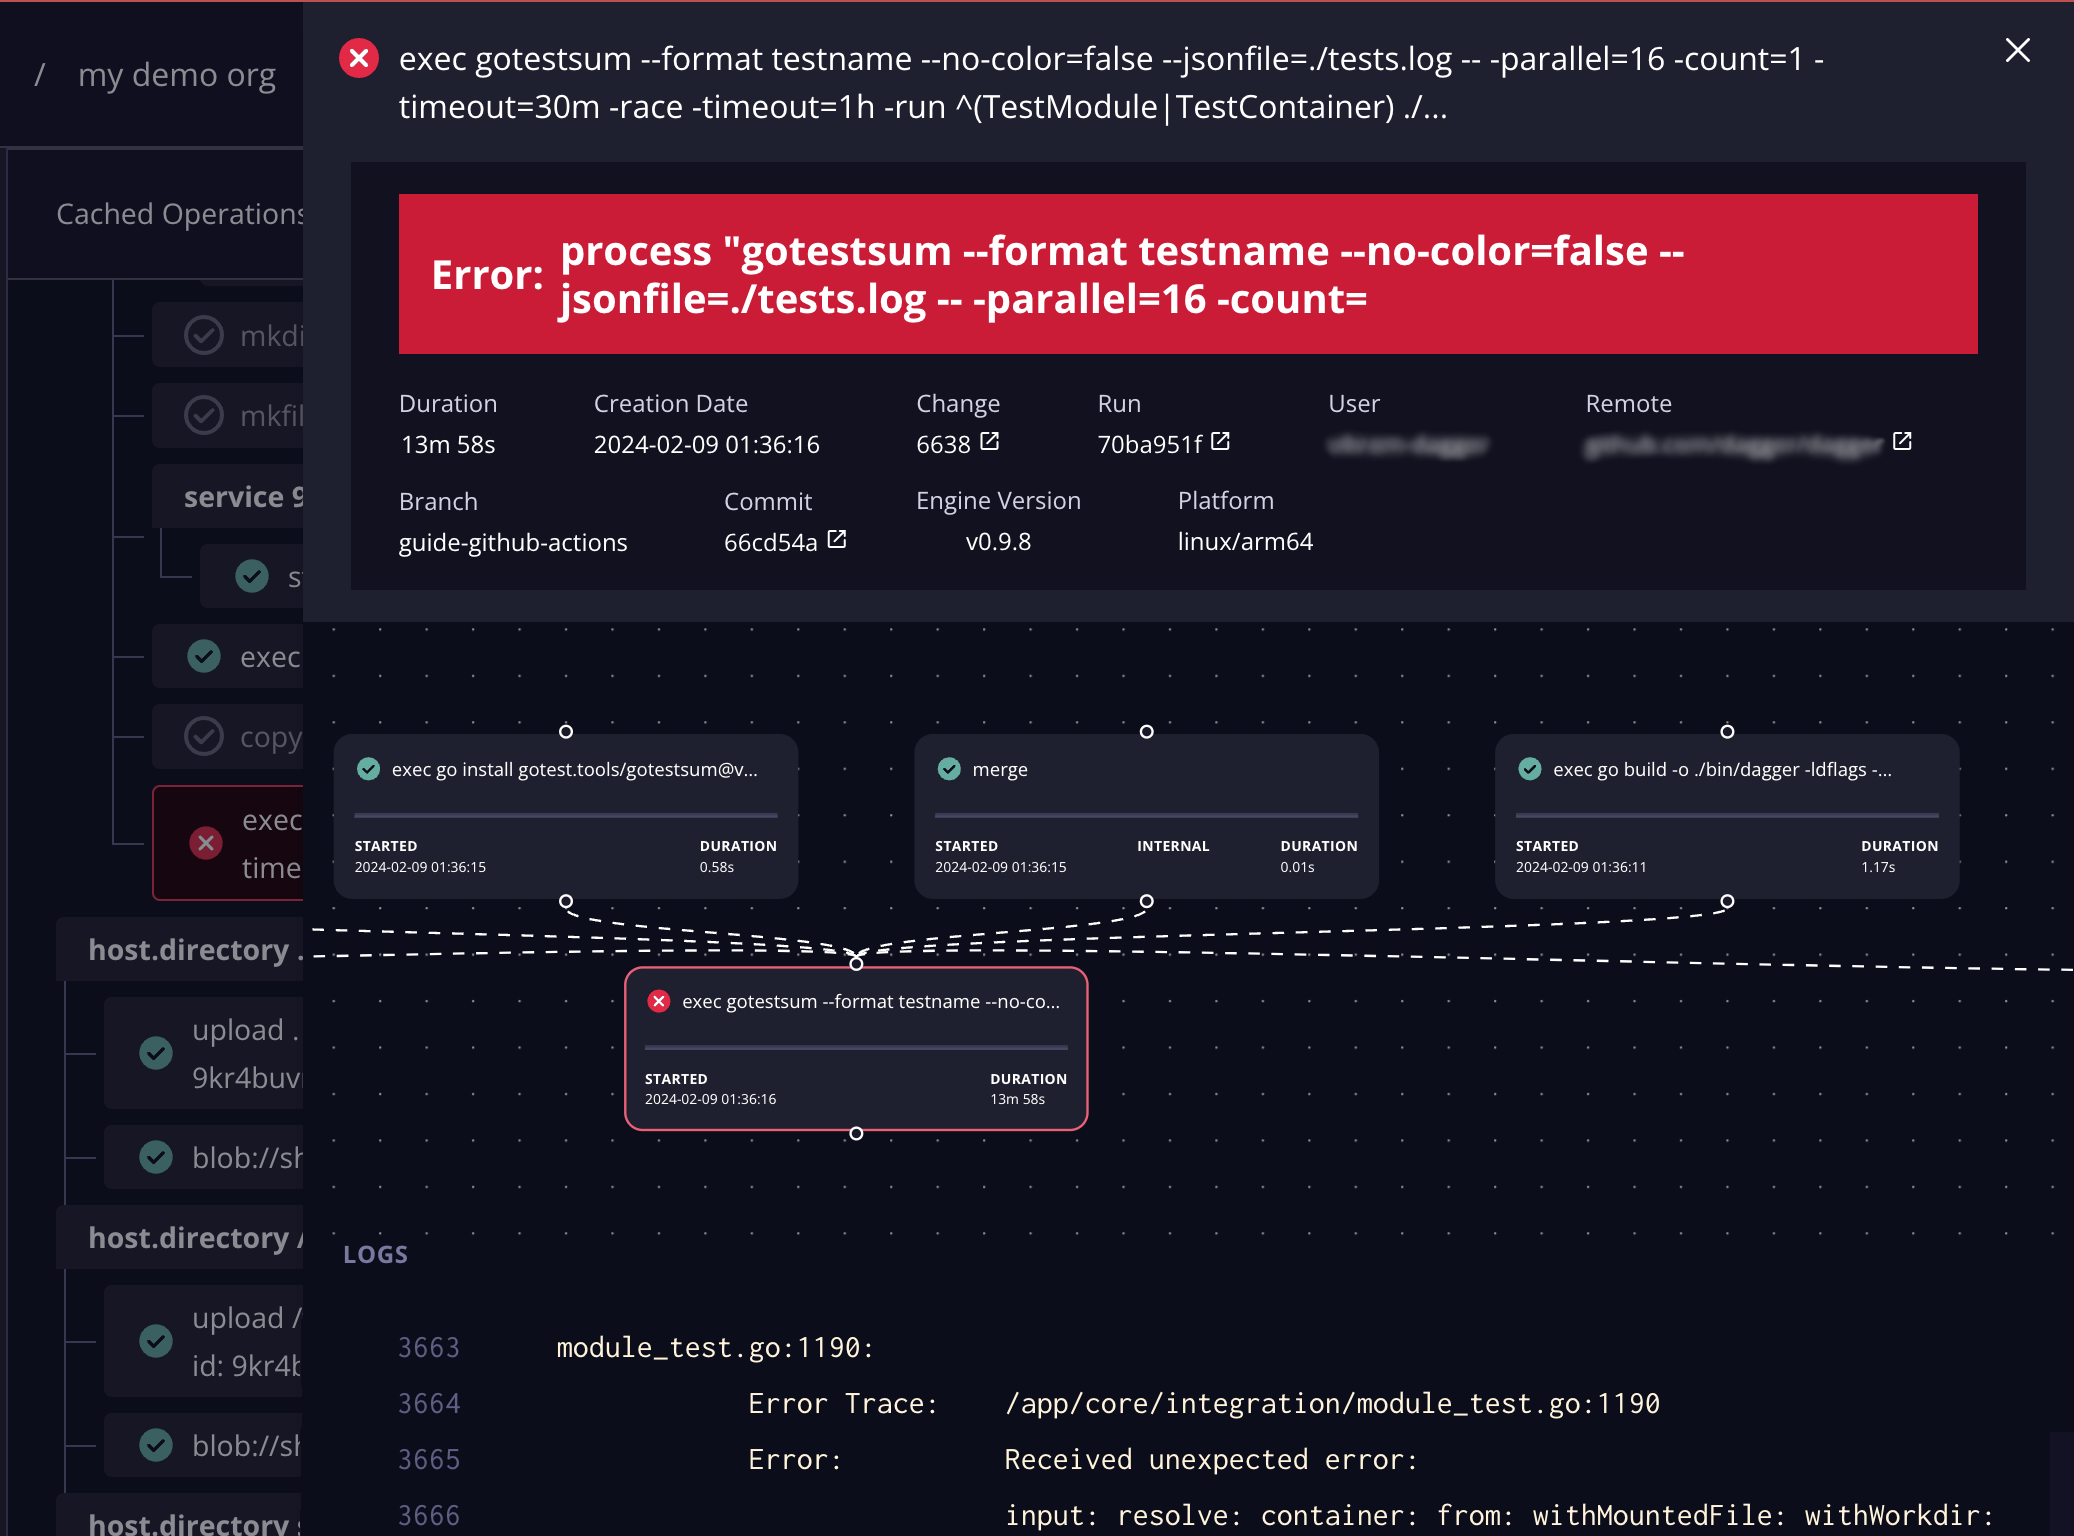
Task: Click the red error icon on failed exec step
Action: tap(206, 841)
